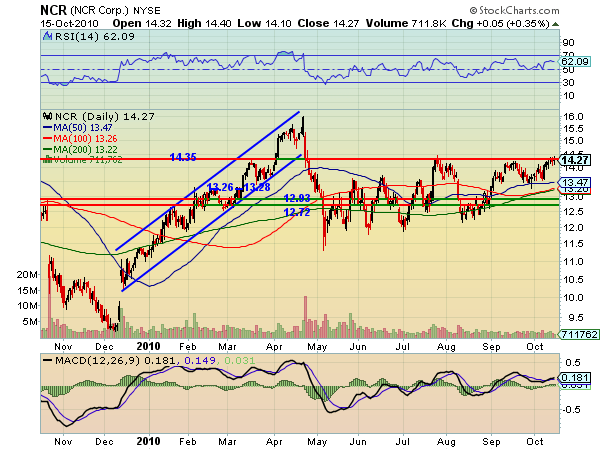Click the RSI indicator chart icon

coord(47,36)
